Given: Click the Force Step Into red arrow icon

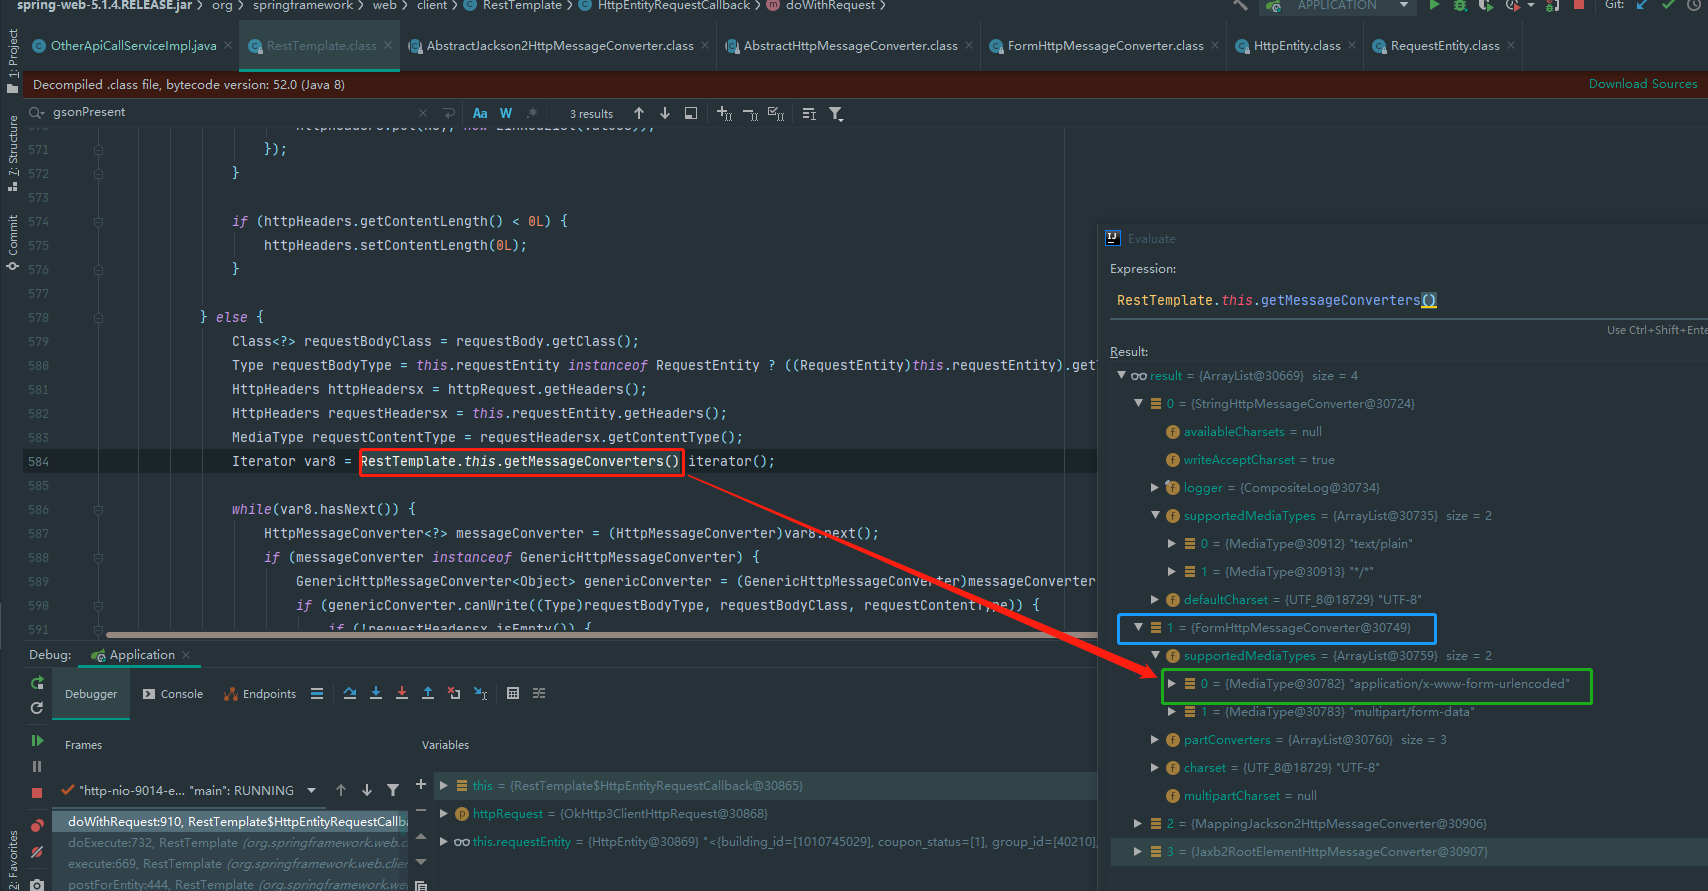Looking at the screenshot, I should pos(402,693).
